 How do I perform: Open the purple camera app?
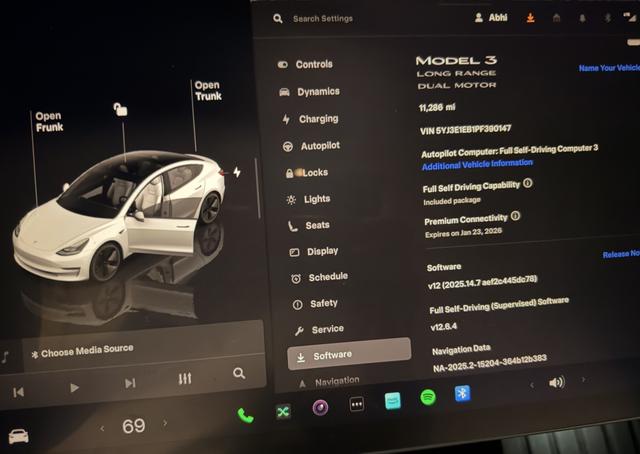pyautogui.click(x=320, y=407)
